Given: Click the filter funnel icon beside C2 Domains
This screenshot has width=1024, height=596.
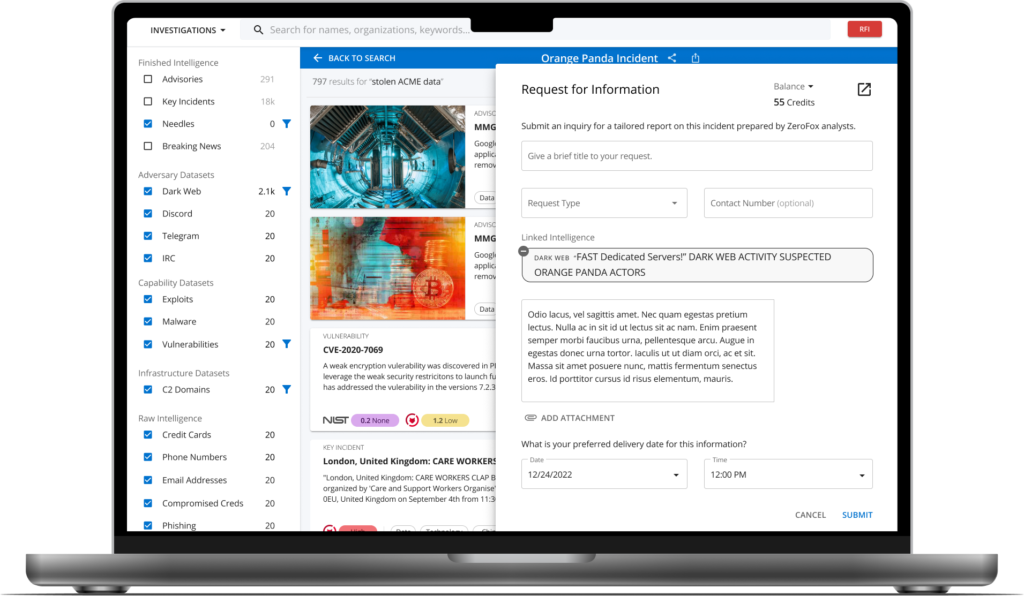Looking at the screenshot, I should click(286, 389).
